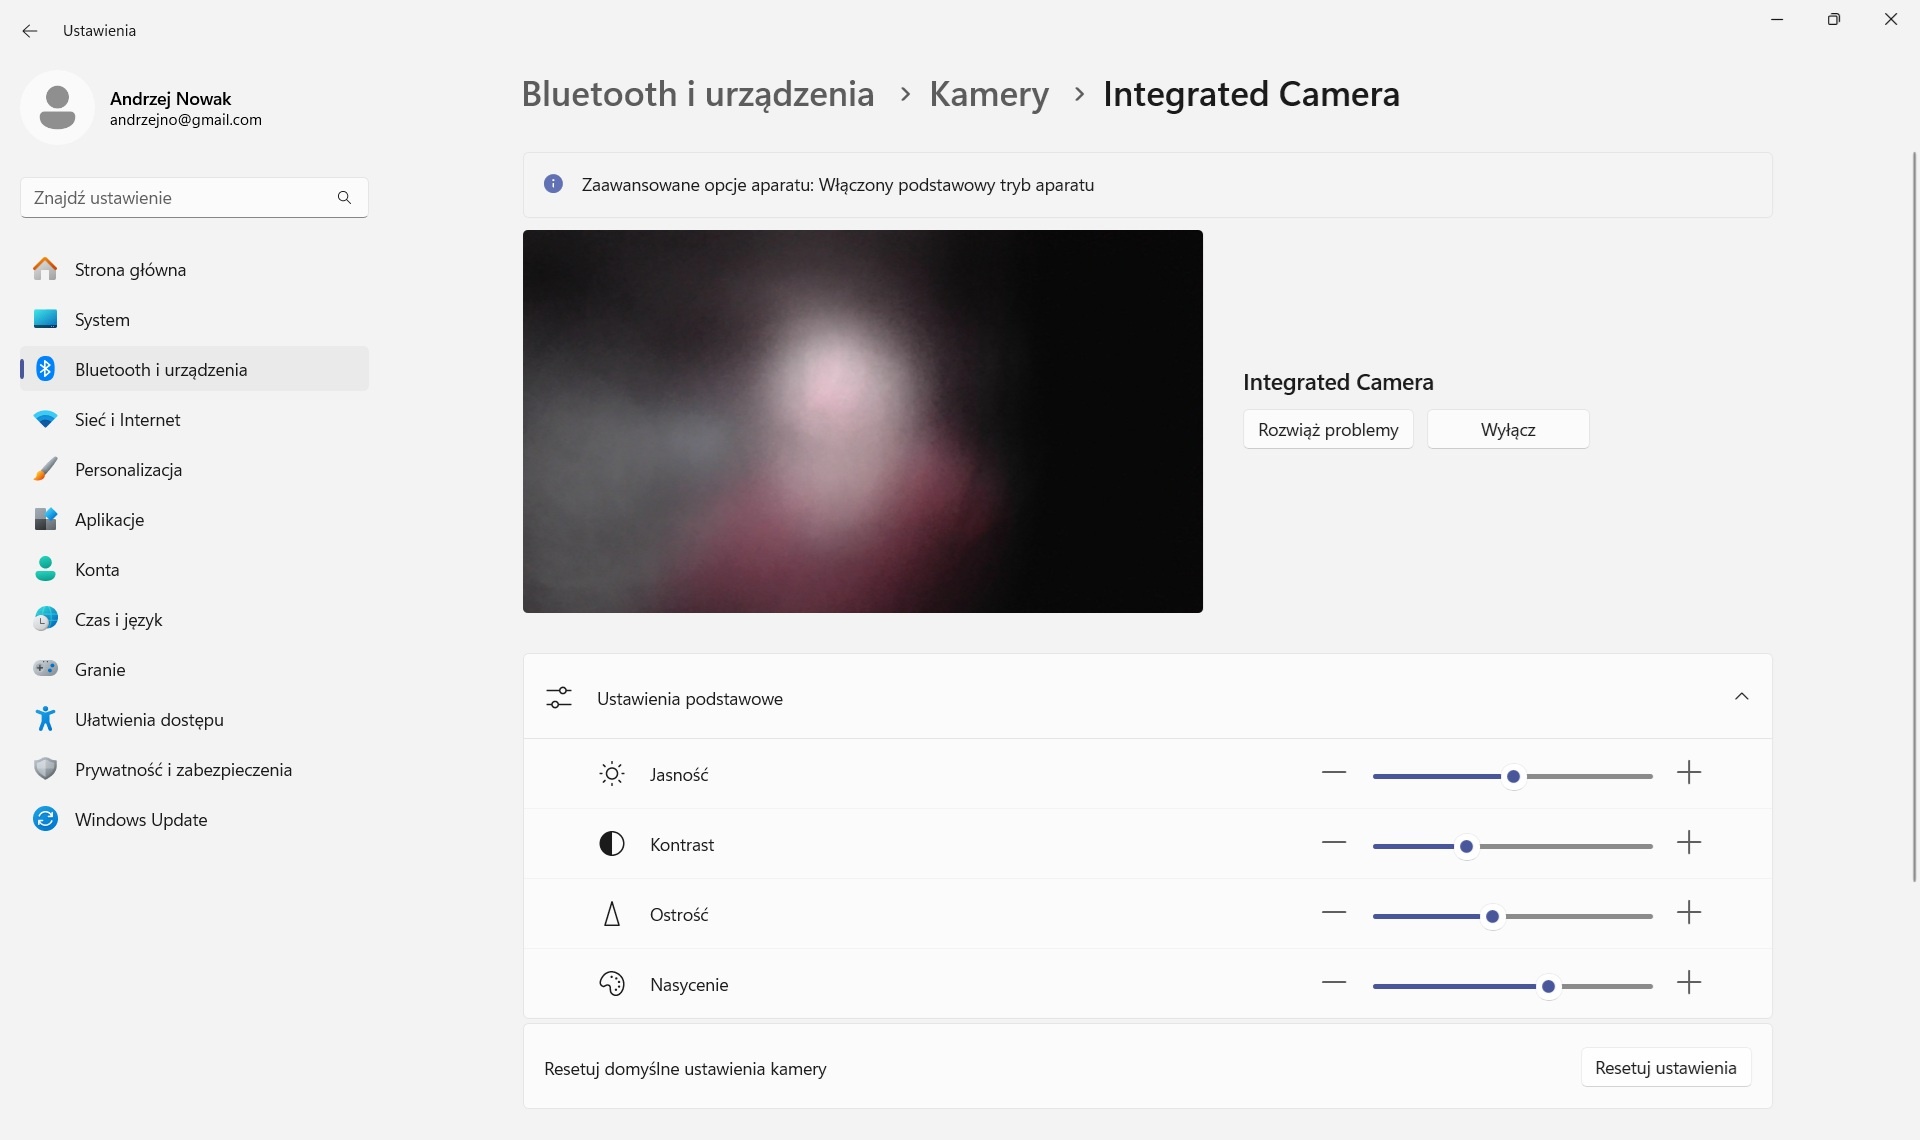Click the Kontrast slider handle
The height and width of the screenshot is (1140, 1920).
[x=1466, y=847]
